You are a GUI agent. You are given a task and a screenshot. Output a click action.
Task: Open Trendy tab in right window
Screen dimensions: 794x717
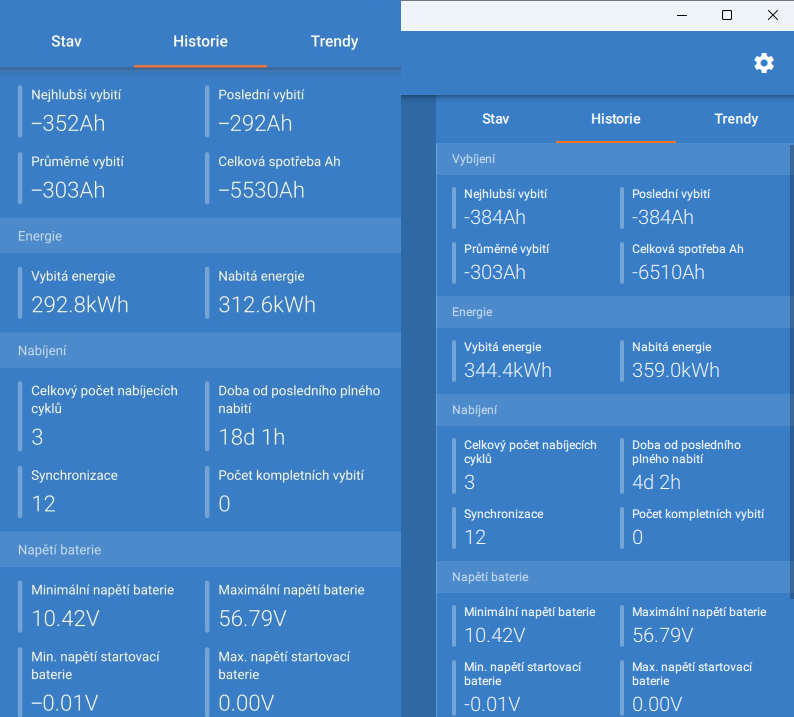(736, 119)
